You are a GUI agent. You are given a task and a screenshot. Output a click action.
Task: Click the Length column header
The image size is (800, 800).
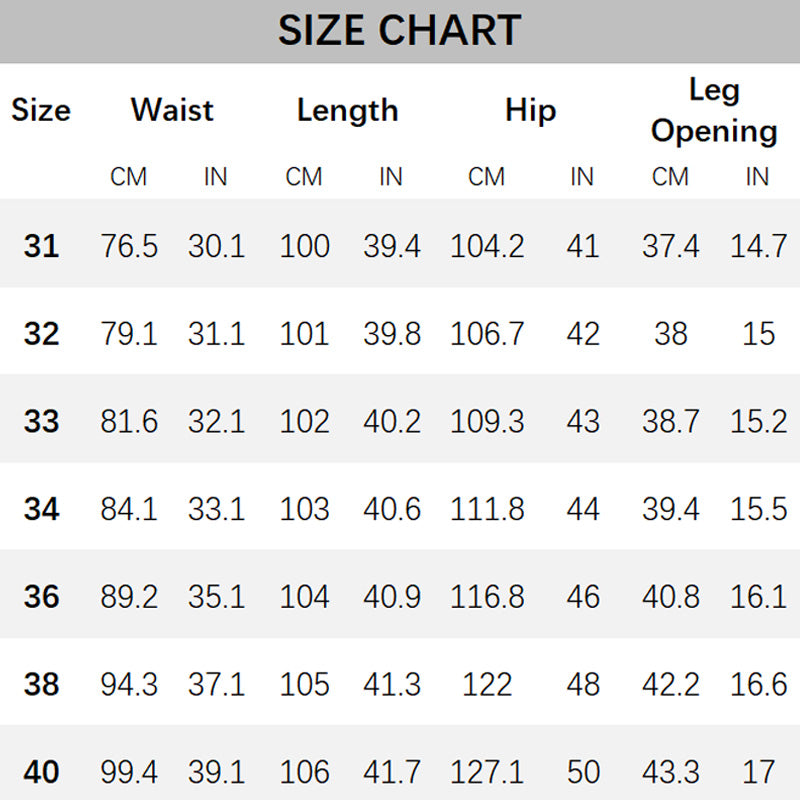[x=347, y=110]
